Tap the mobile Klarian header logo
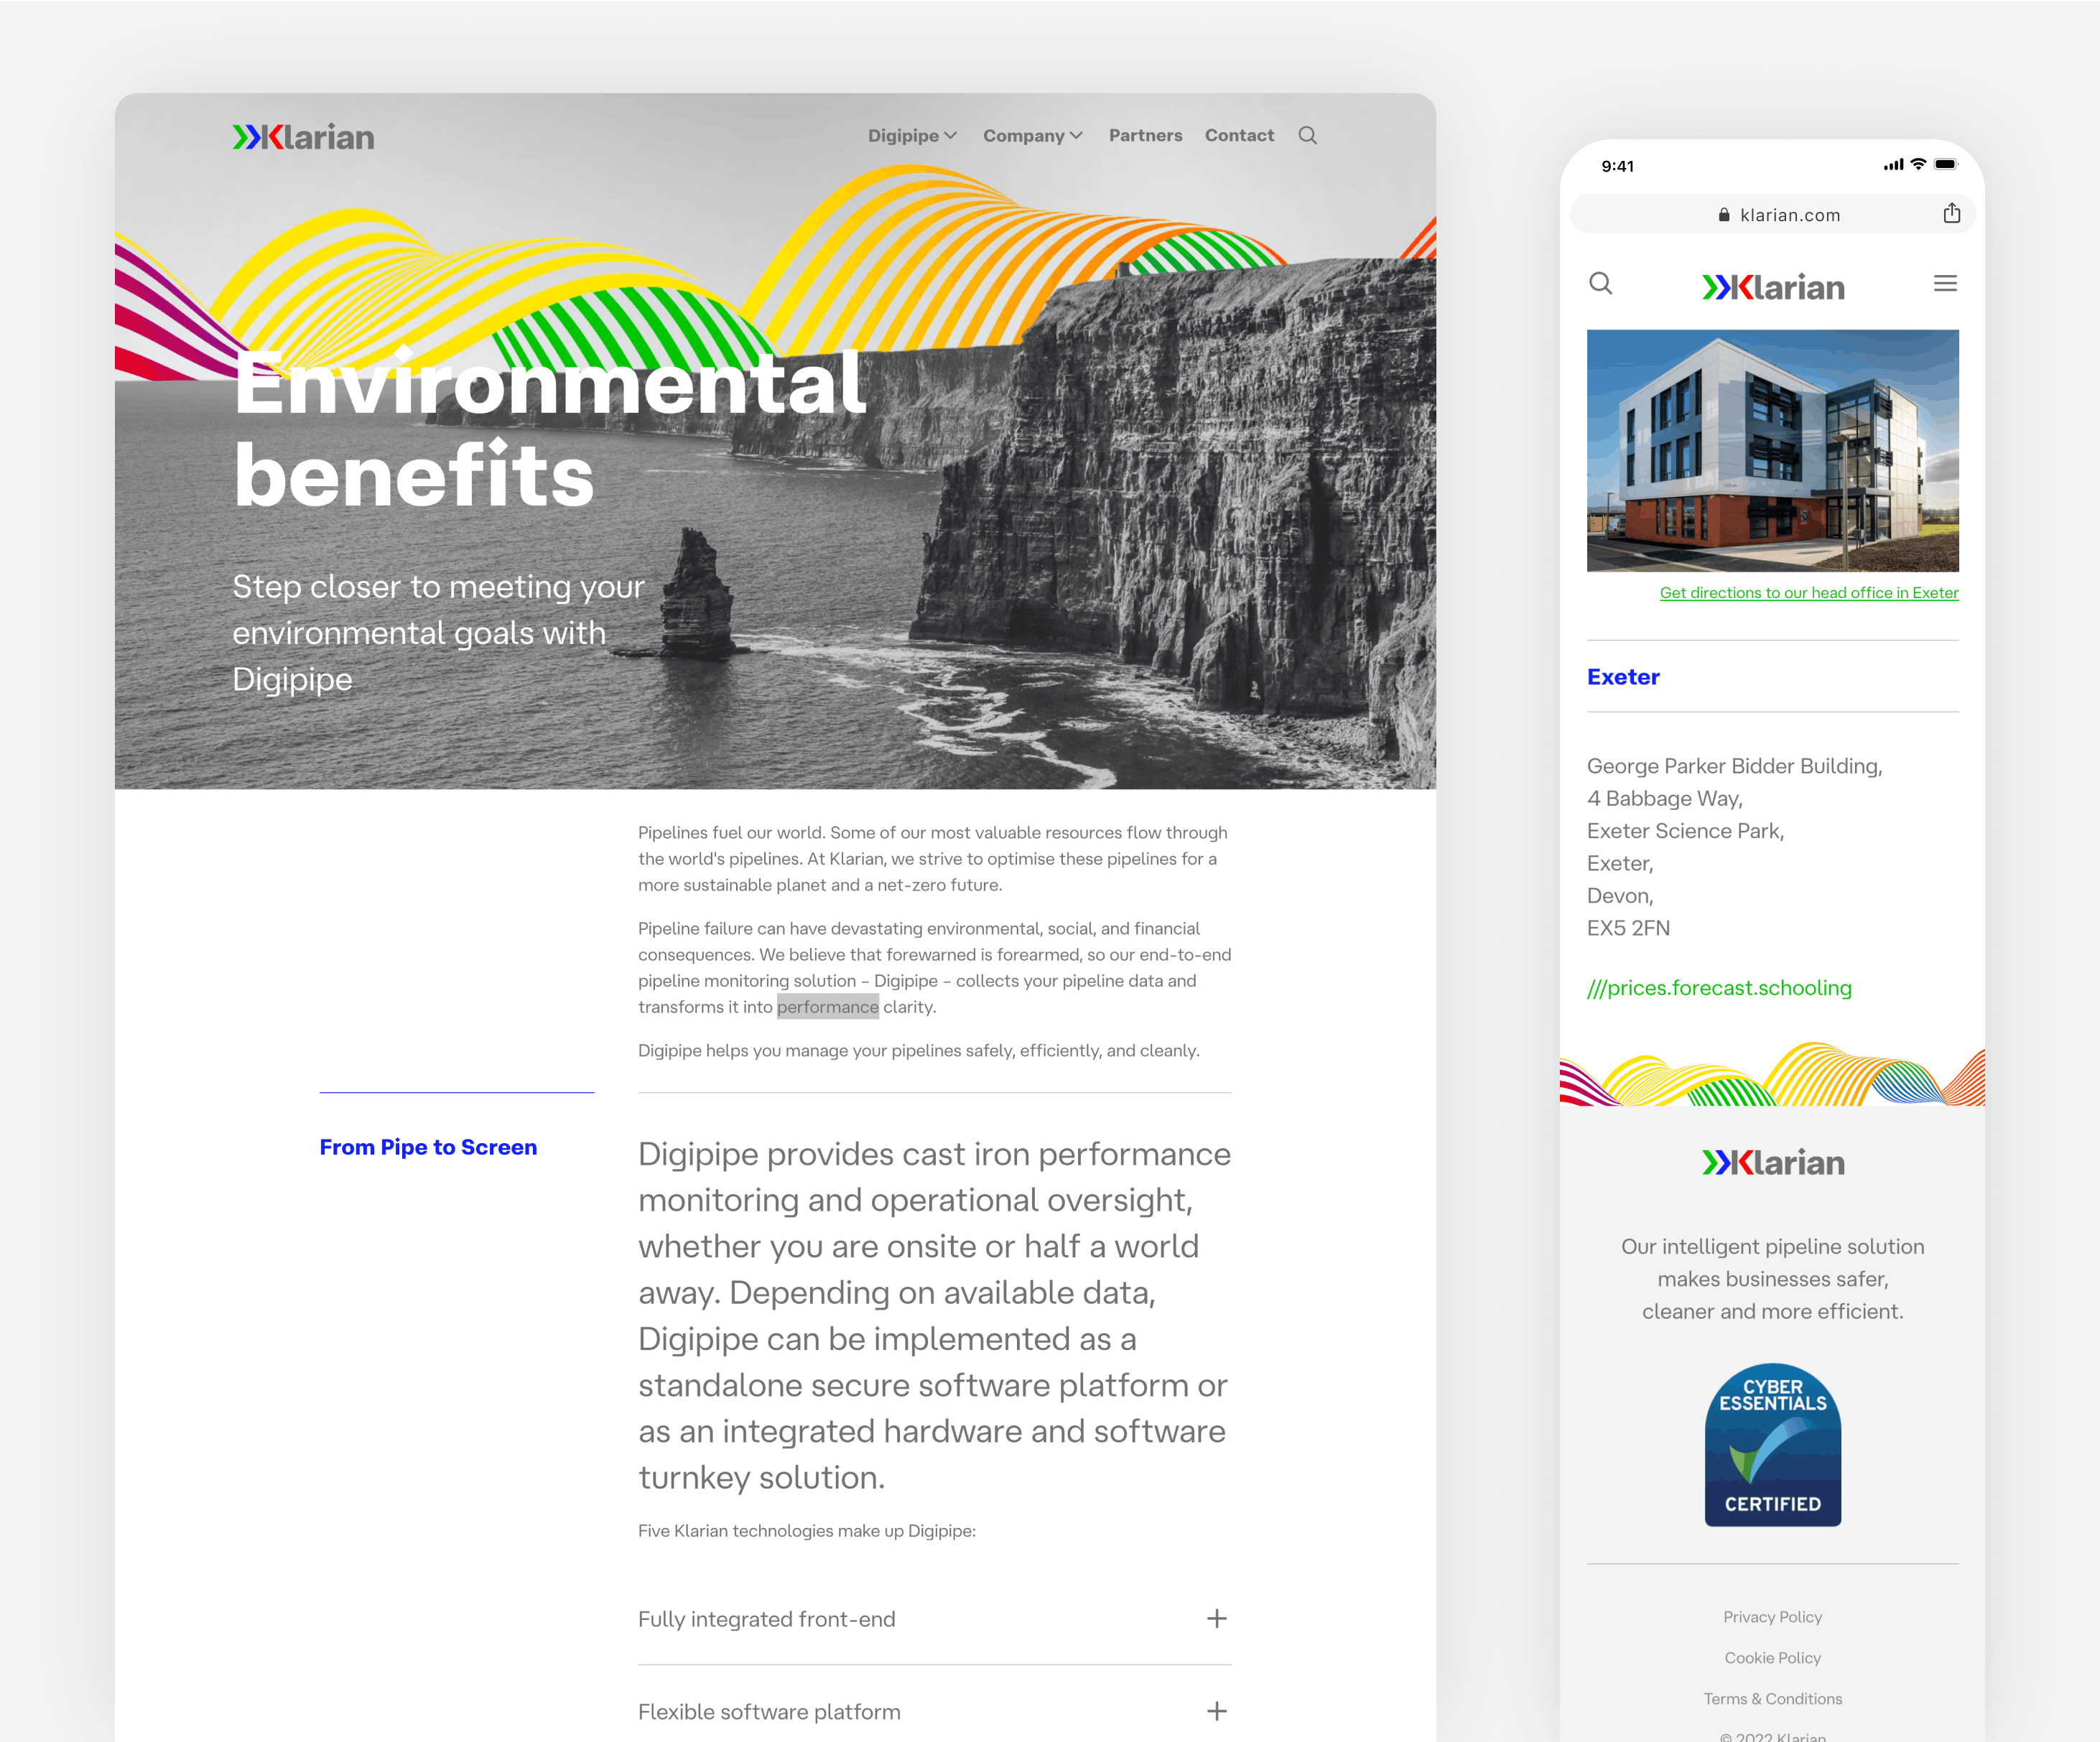Screen dimensions: 2100x1742 point(1773,287)
